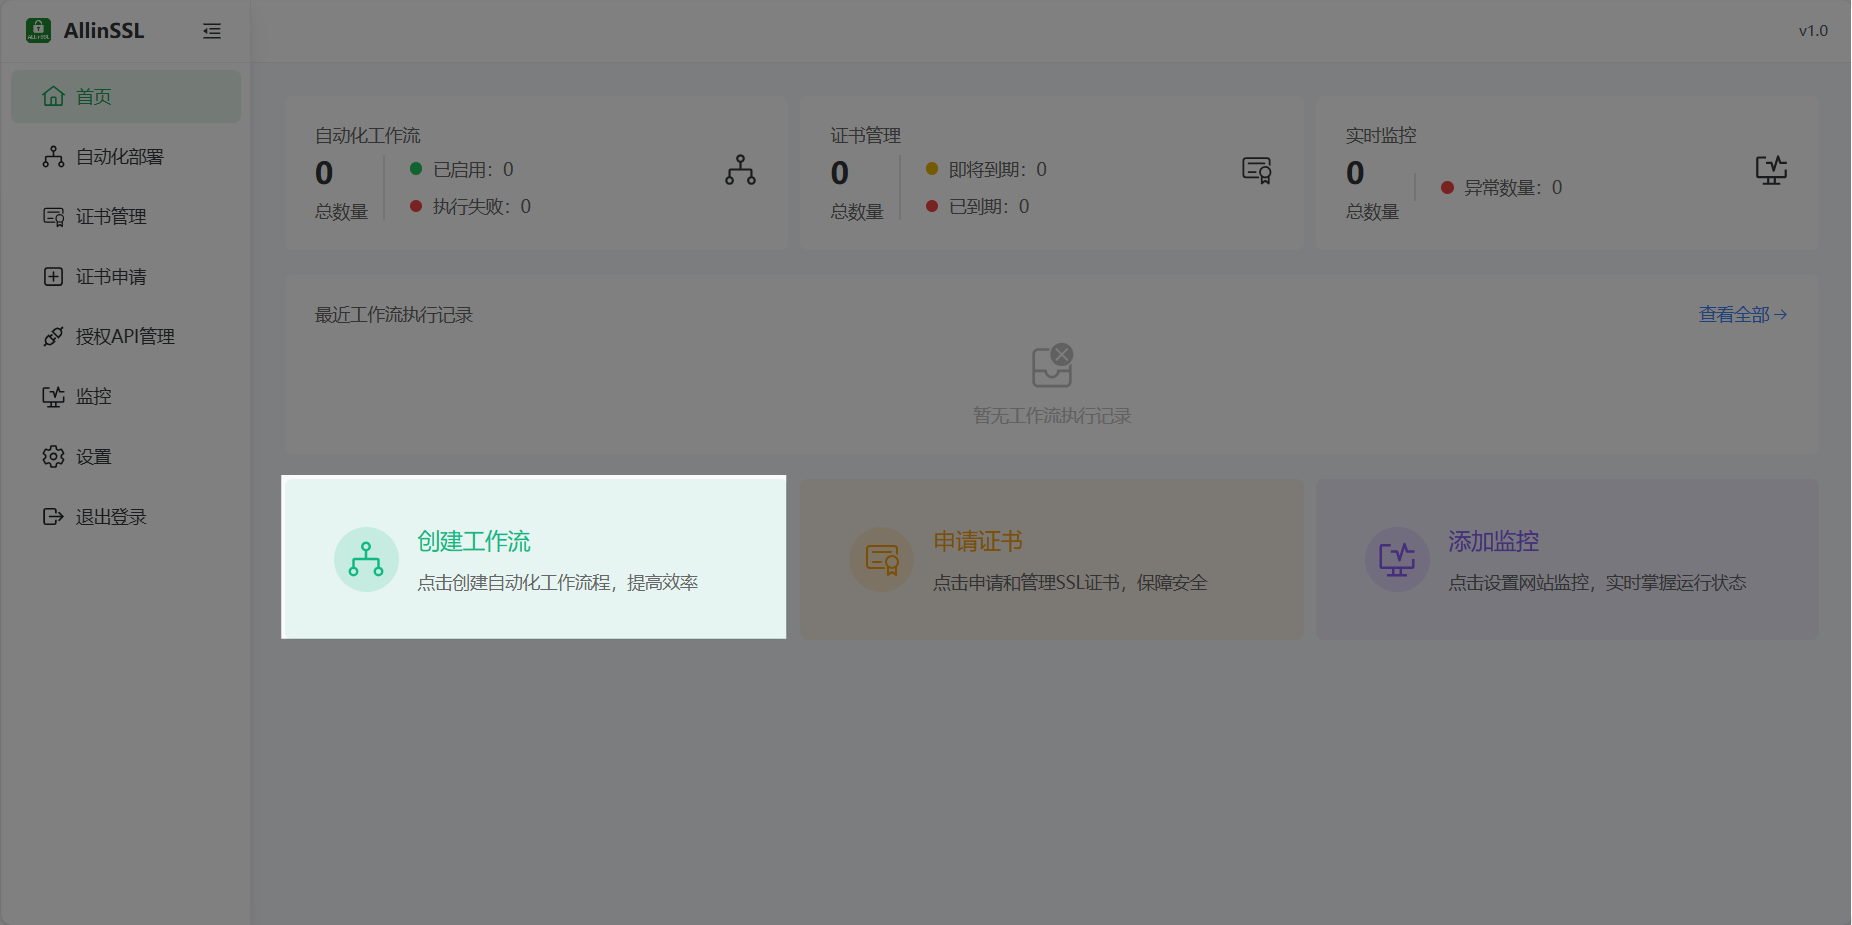The image size is (1852, 925).
Task: Toggle the sidebar collapse control
Action: pyautogui.click(x=212, y=31)
